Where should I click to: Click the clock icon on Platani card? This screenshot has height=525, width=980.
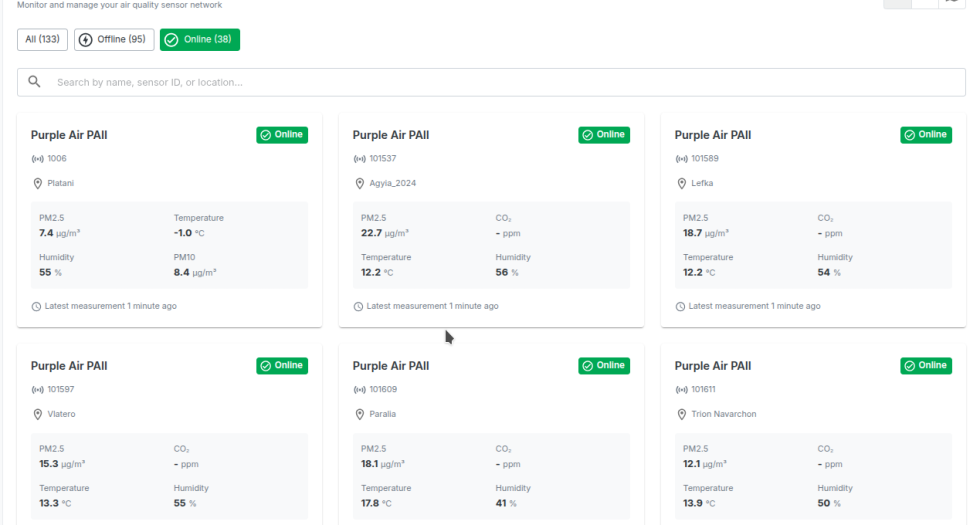click(37, 307)
